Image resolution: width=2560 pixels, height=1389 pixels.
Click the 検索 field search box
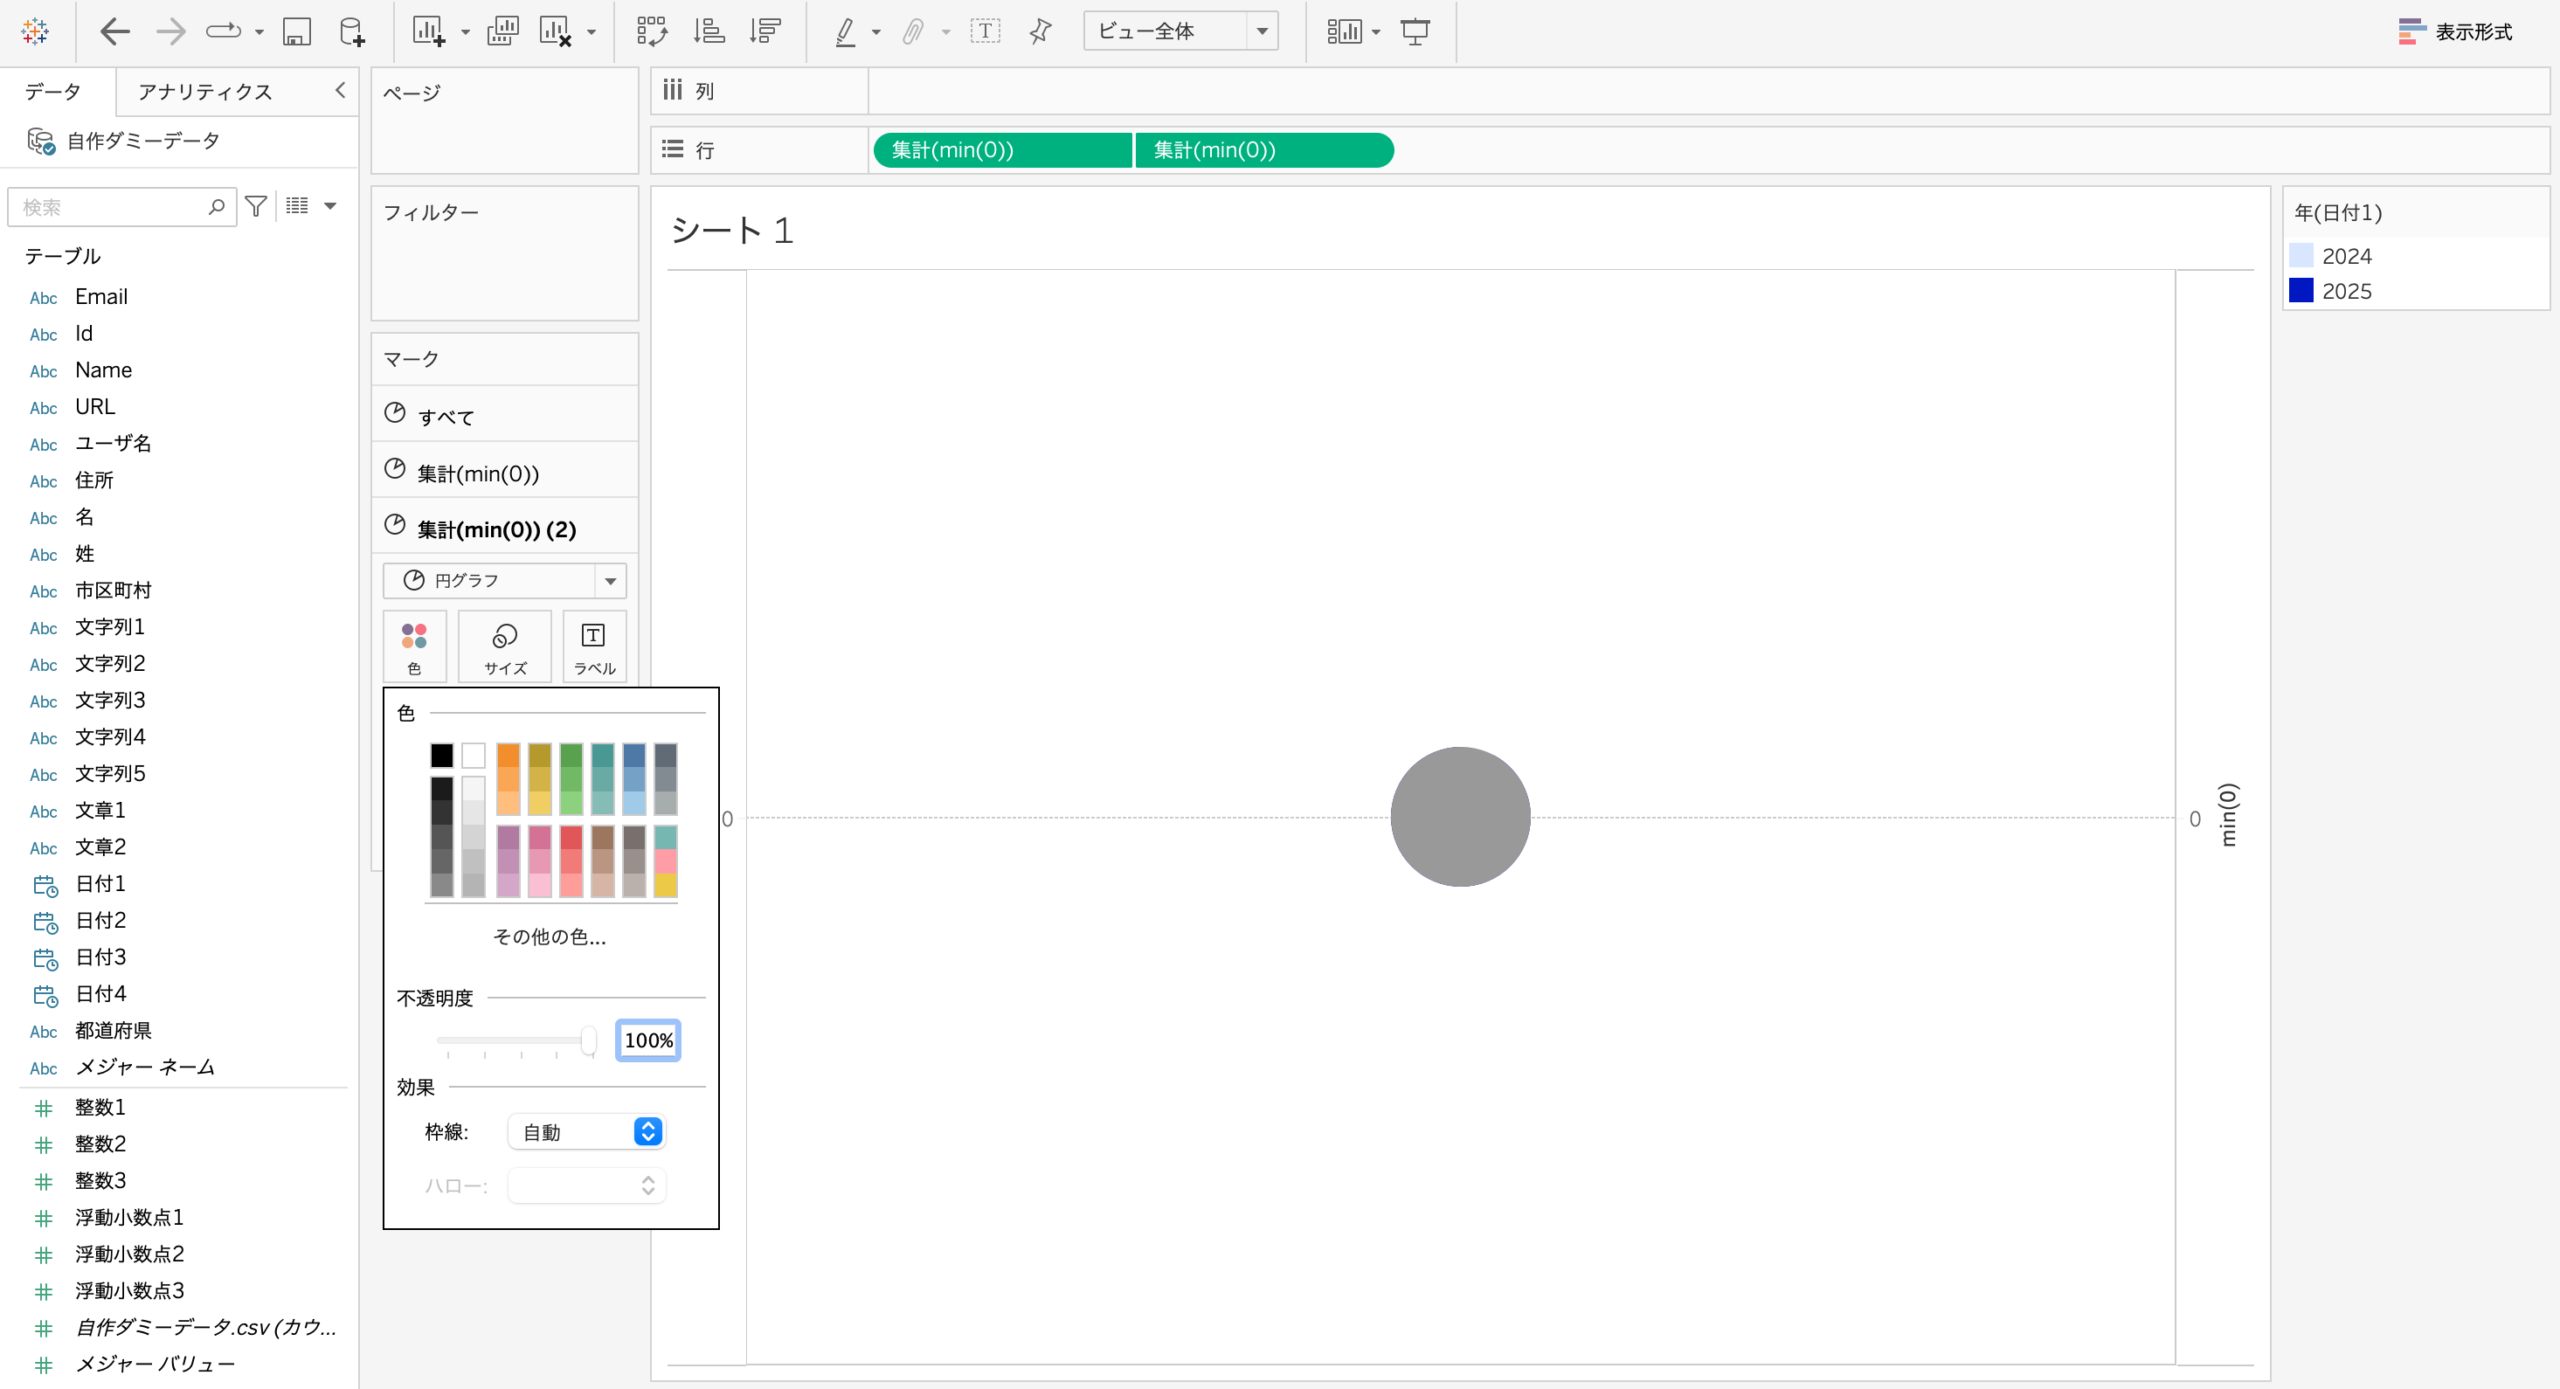[110, 207]
